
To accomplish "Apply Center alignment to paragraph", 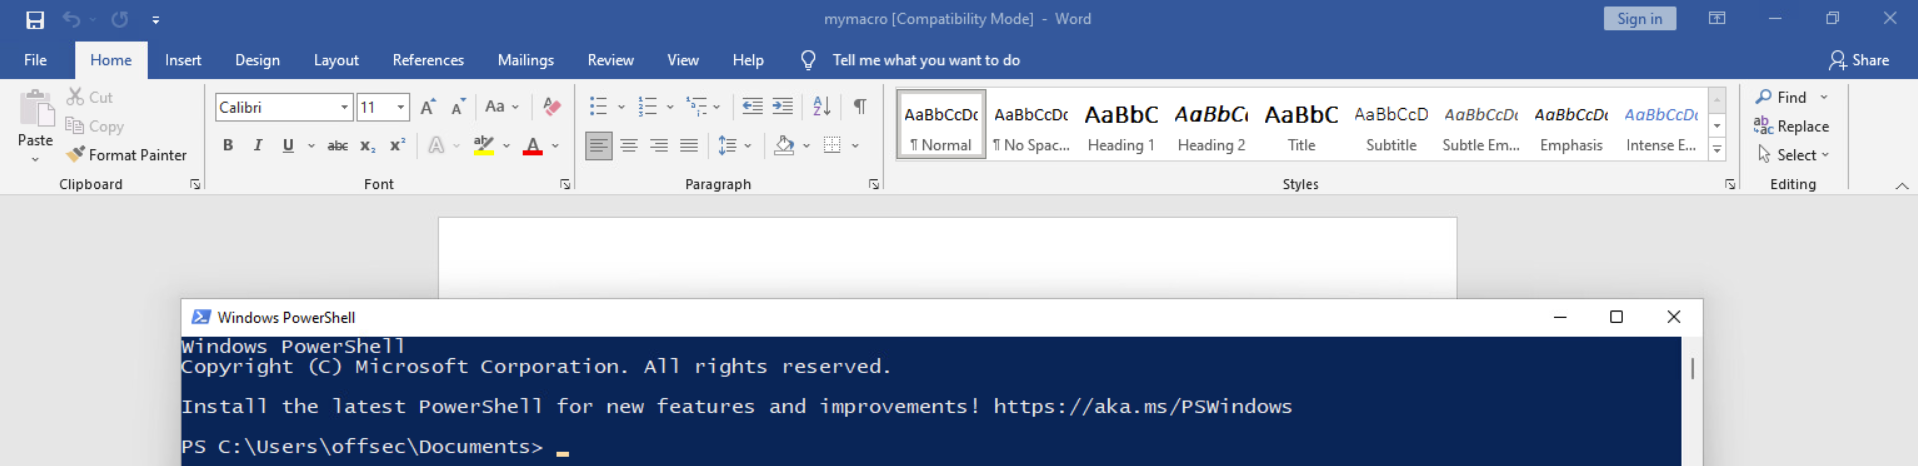I will 629,146.
